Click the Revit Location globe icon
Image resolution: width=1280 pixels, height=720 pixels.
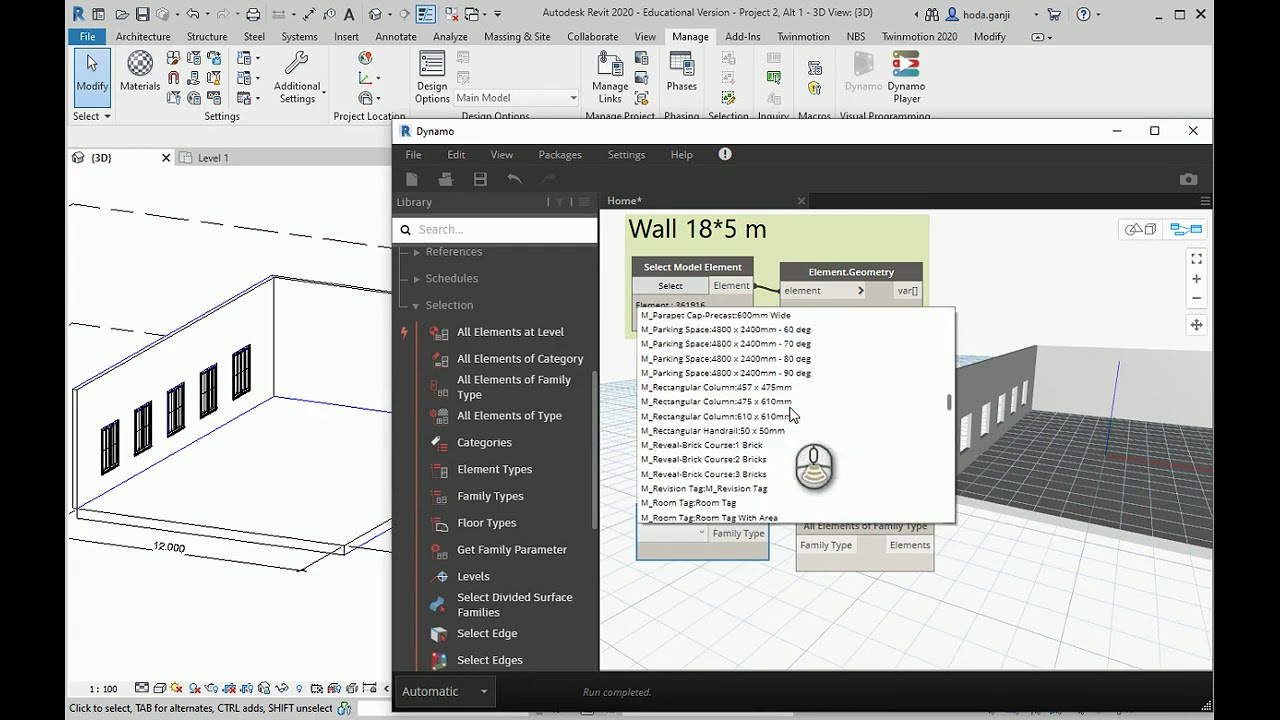365,58
